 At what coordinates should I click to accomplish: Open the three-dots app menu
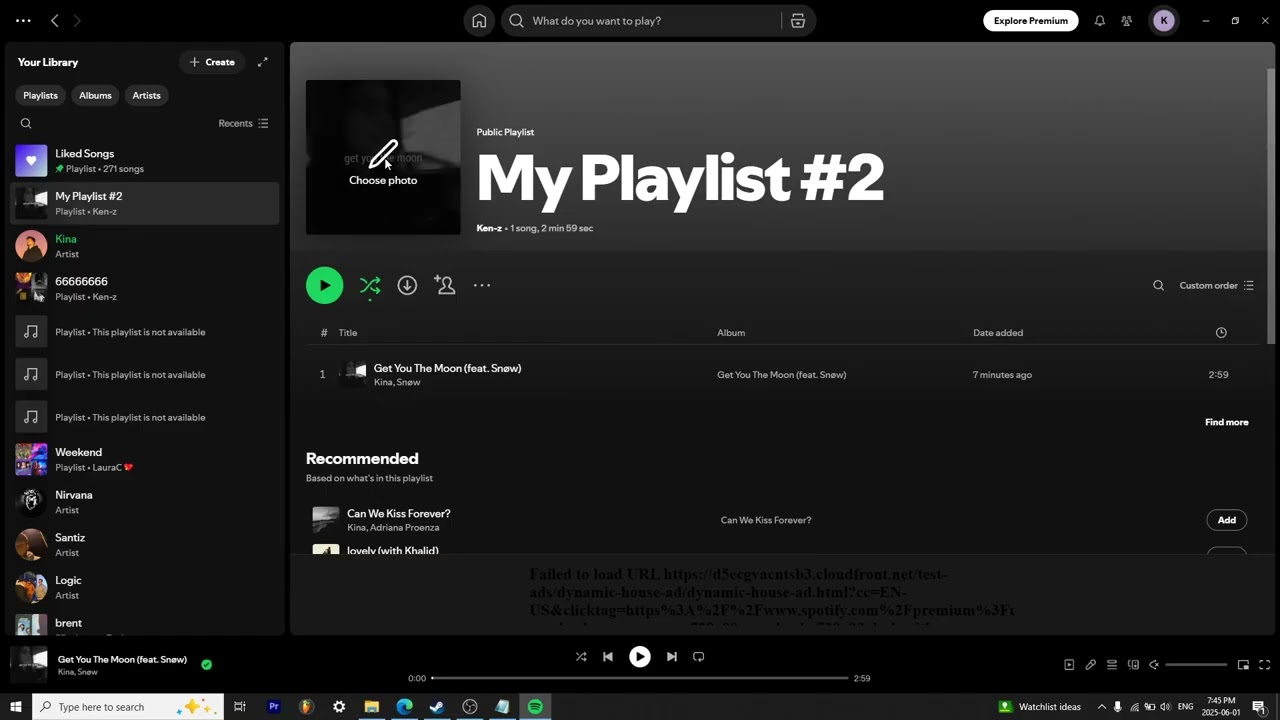23,21
